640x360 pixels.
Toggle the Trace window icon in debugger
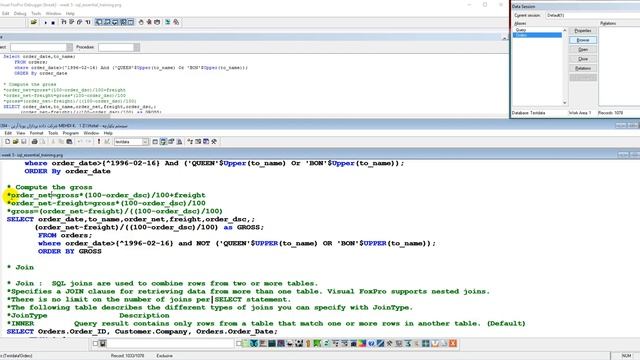tap(99, 22)
